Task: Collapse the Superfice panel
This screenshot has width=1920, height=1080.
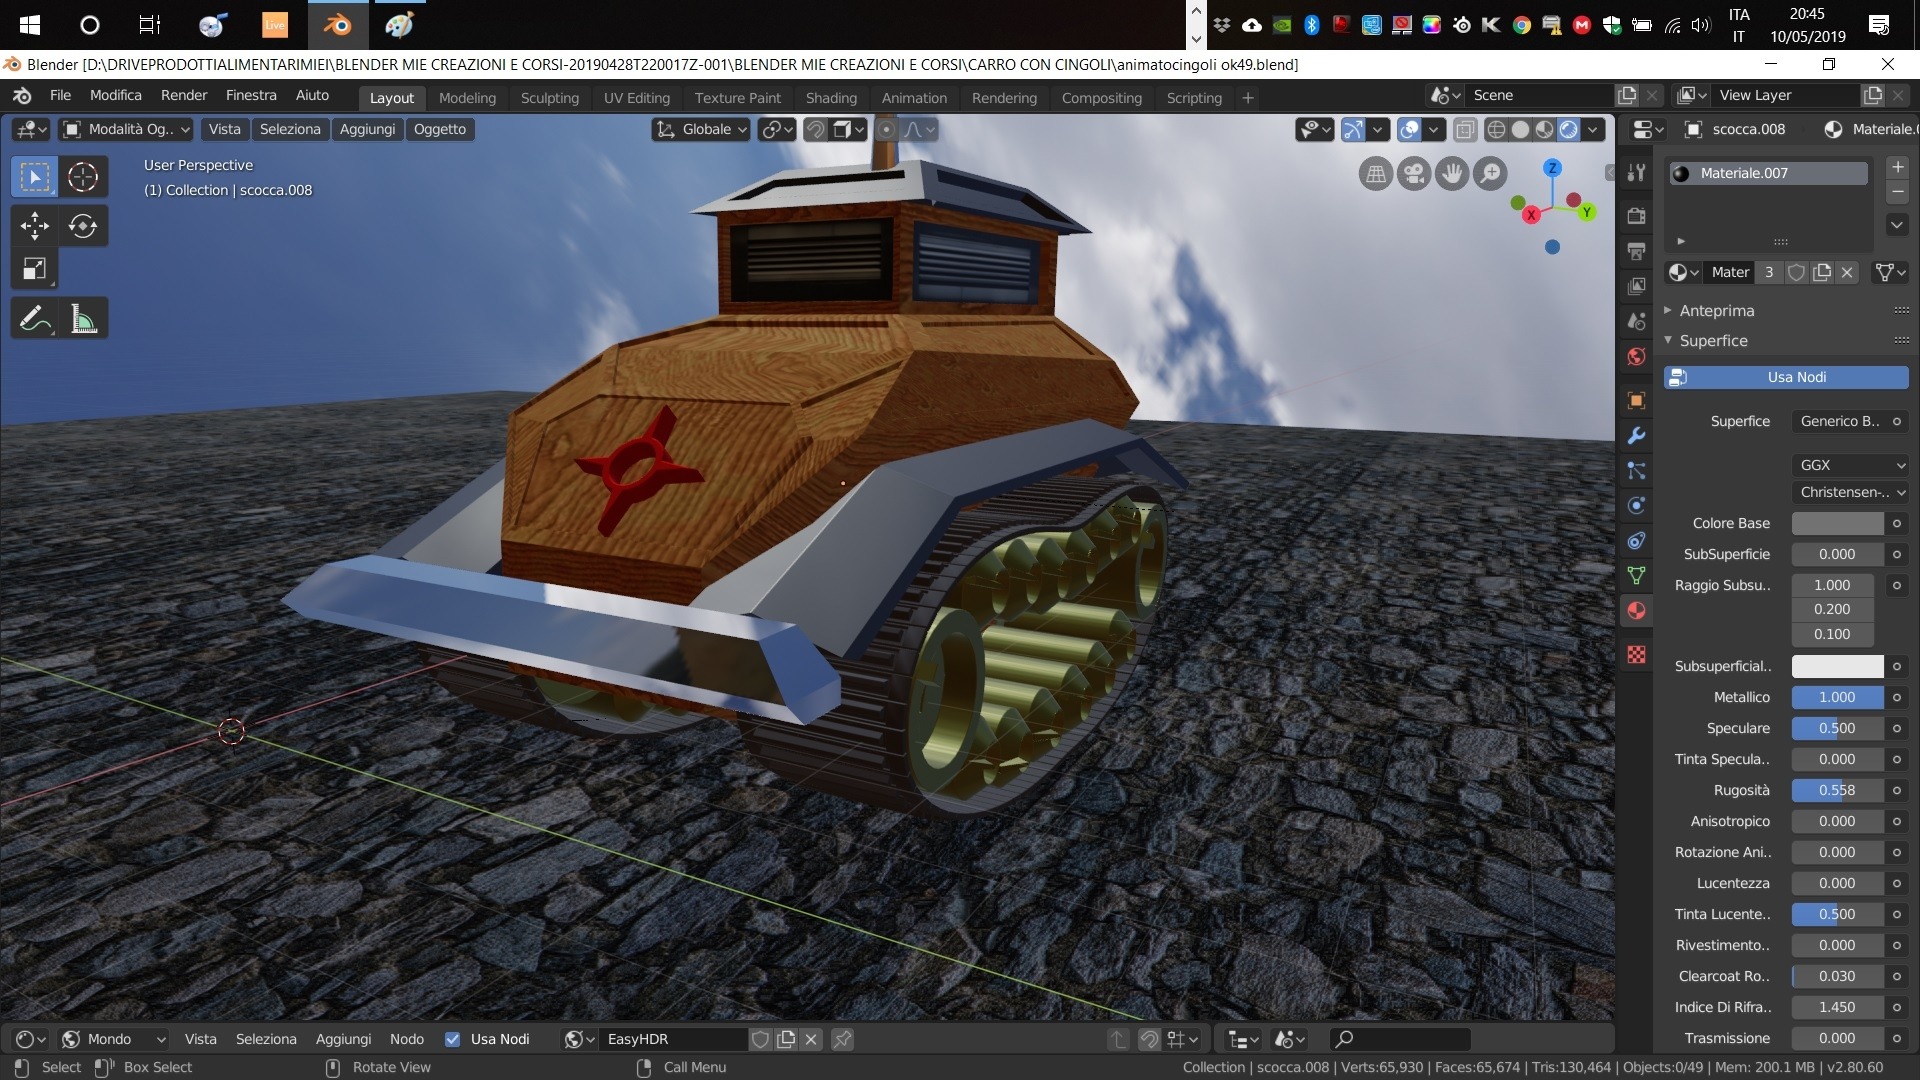Action: (1713, 341)
